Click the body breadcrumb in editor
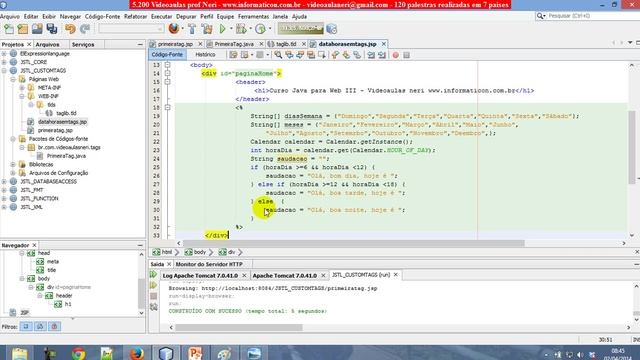This screenshot has height=360, width=640. (x=195, y=252)
